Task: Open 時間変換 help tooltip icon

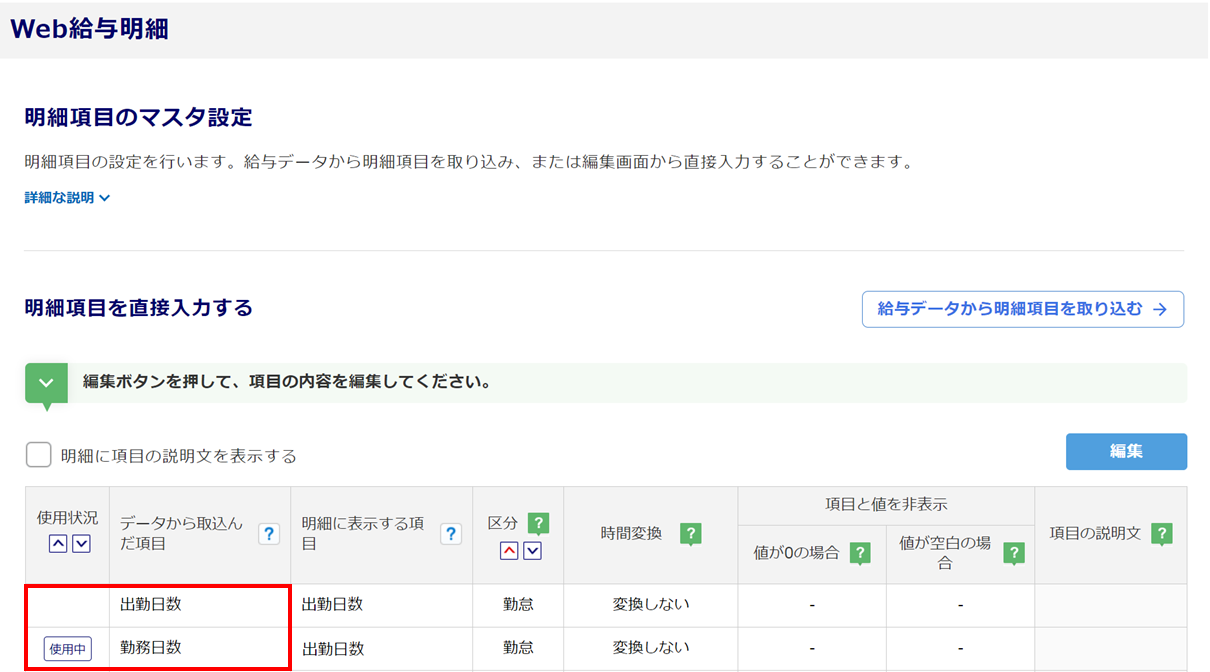Action: point(690,534)
